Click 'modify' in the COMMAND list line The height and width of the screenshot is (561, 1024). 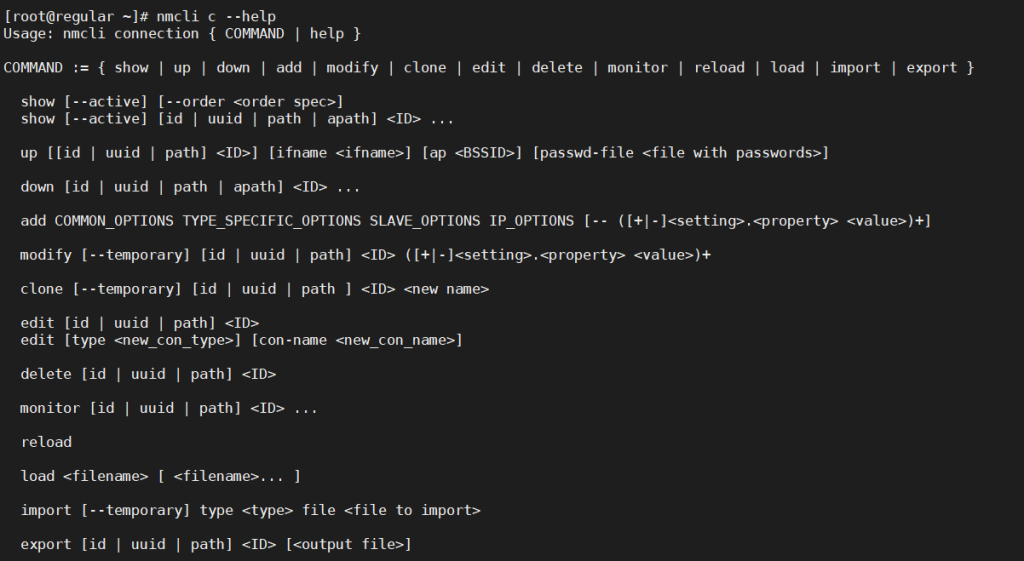(x=353, y=67)
